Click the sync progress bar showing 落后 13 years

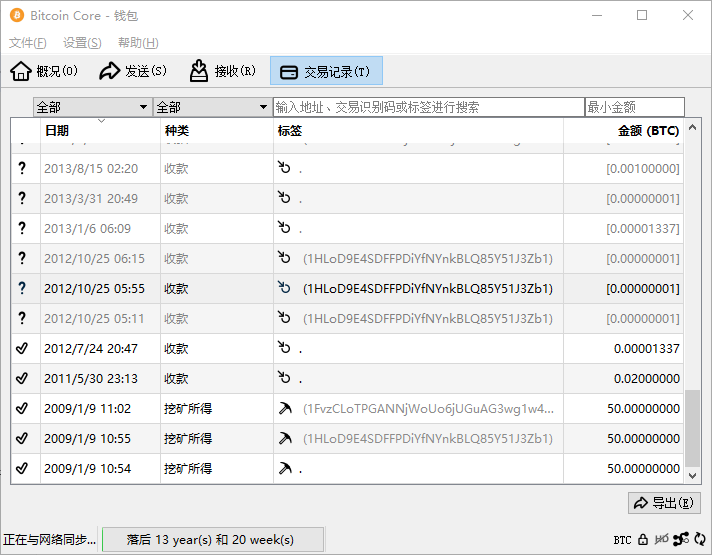tap(212, 540)
